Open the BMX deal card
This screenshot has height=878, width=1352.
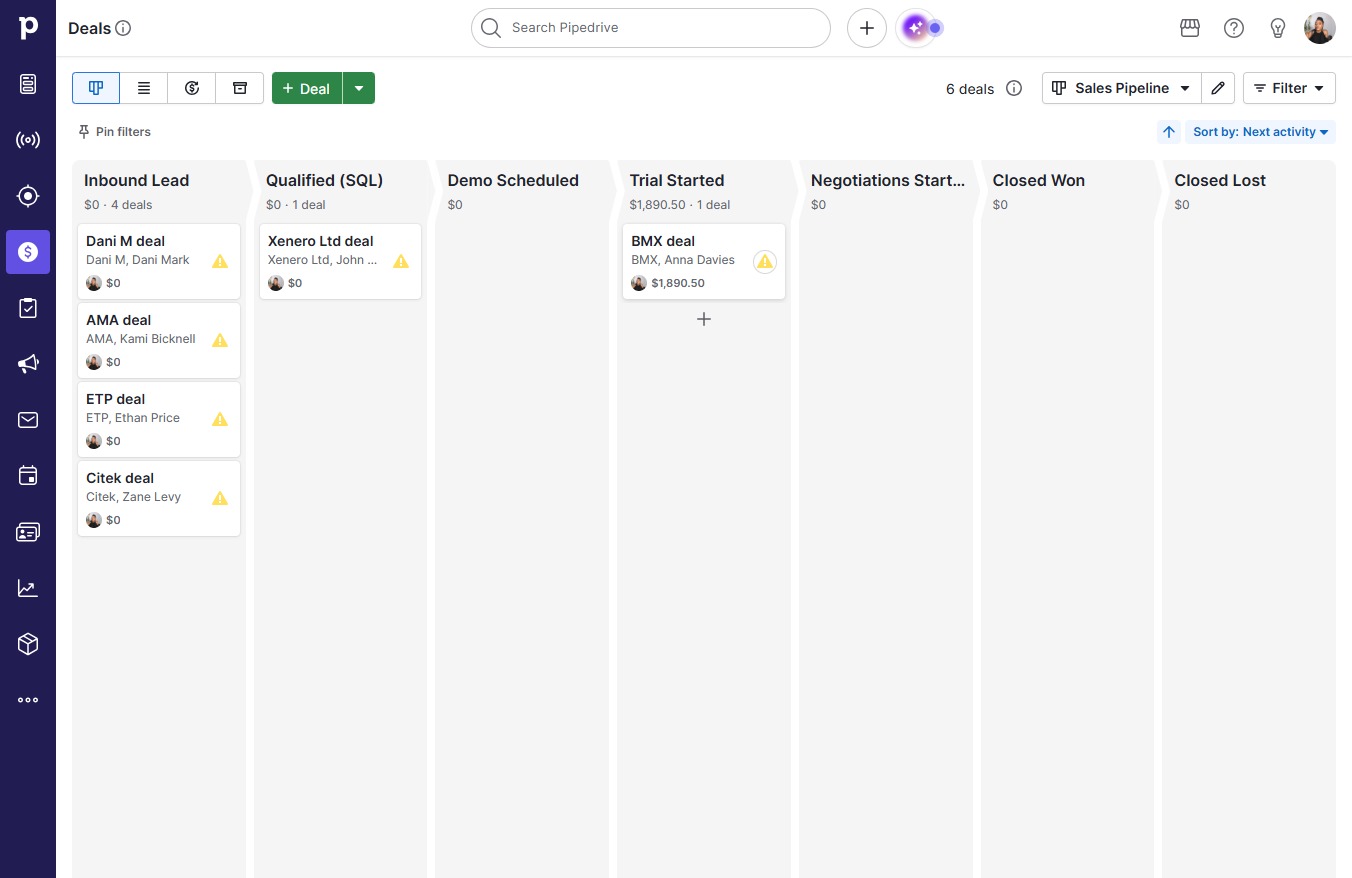(704, 261)
